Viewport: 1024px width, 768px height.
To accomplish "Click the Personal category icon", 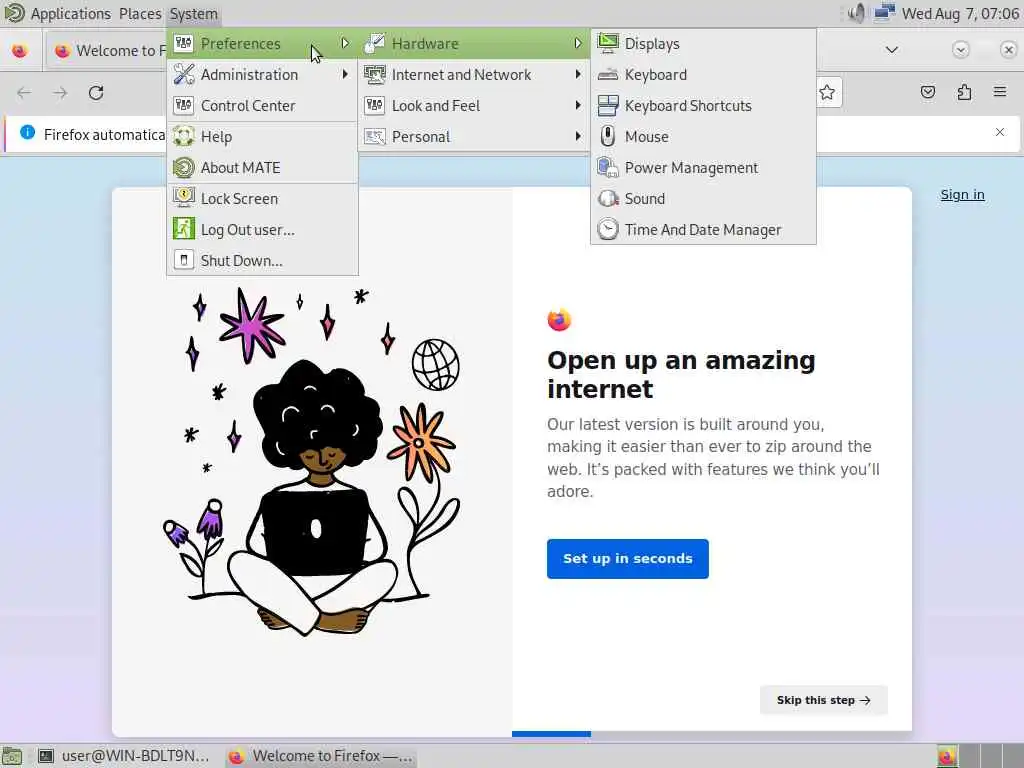I will 375,136.
